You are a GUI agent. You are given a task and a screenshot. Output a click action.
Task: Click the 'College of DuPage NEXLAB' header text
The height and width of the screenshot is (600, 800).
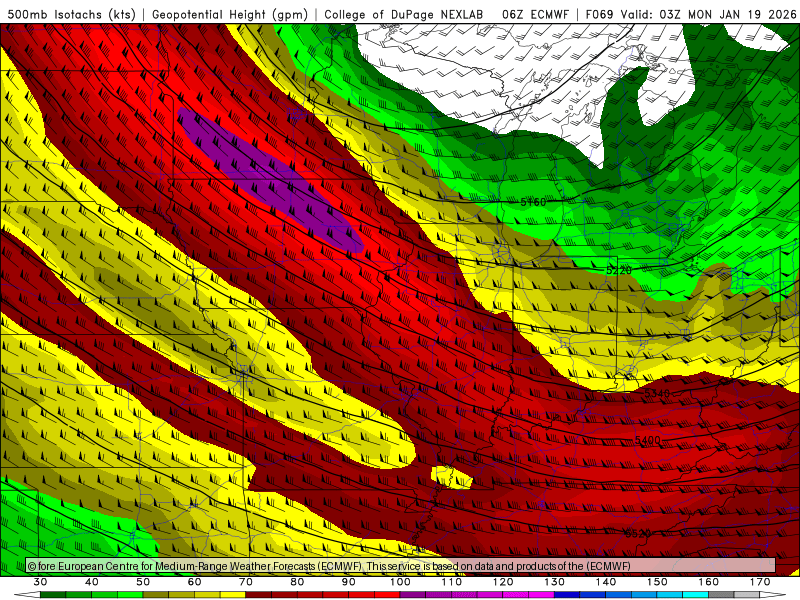tap(404, 14)
